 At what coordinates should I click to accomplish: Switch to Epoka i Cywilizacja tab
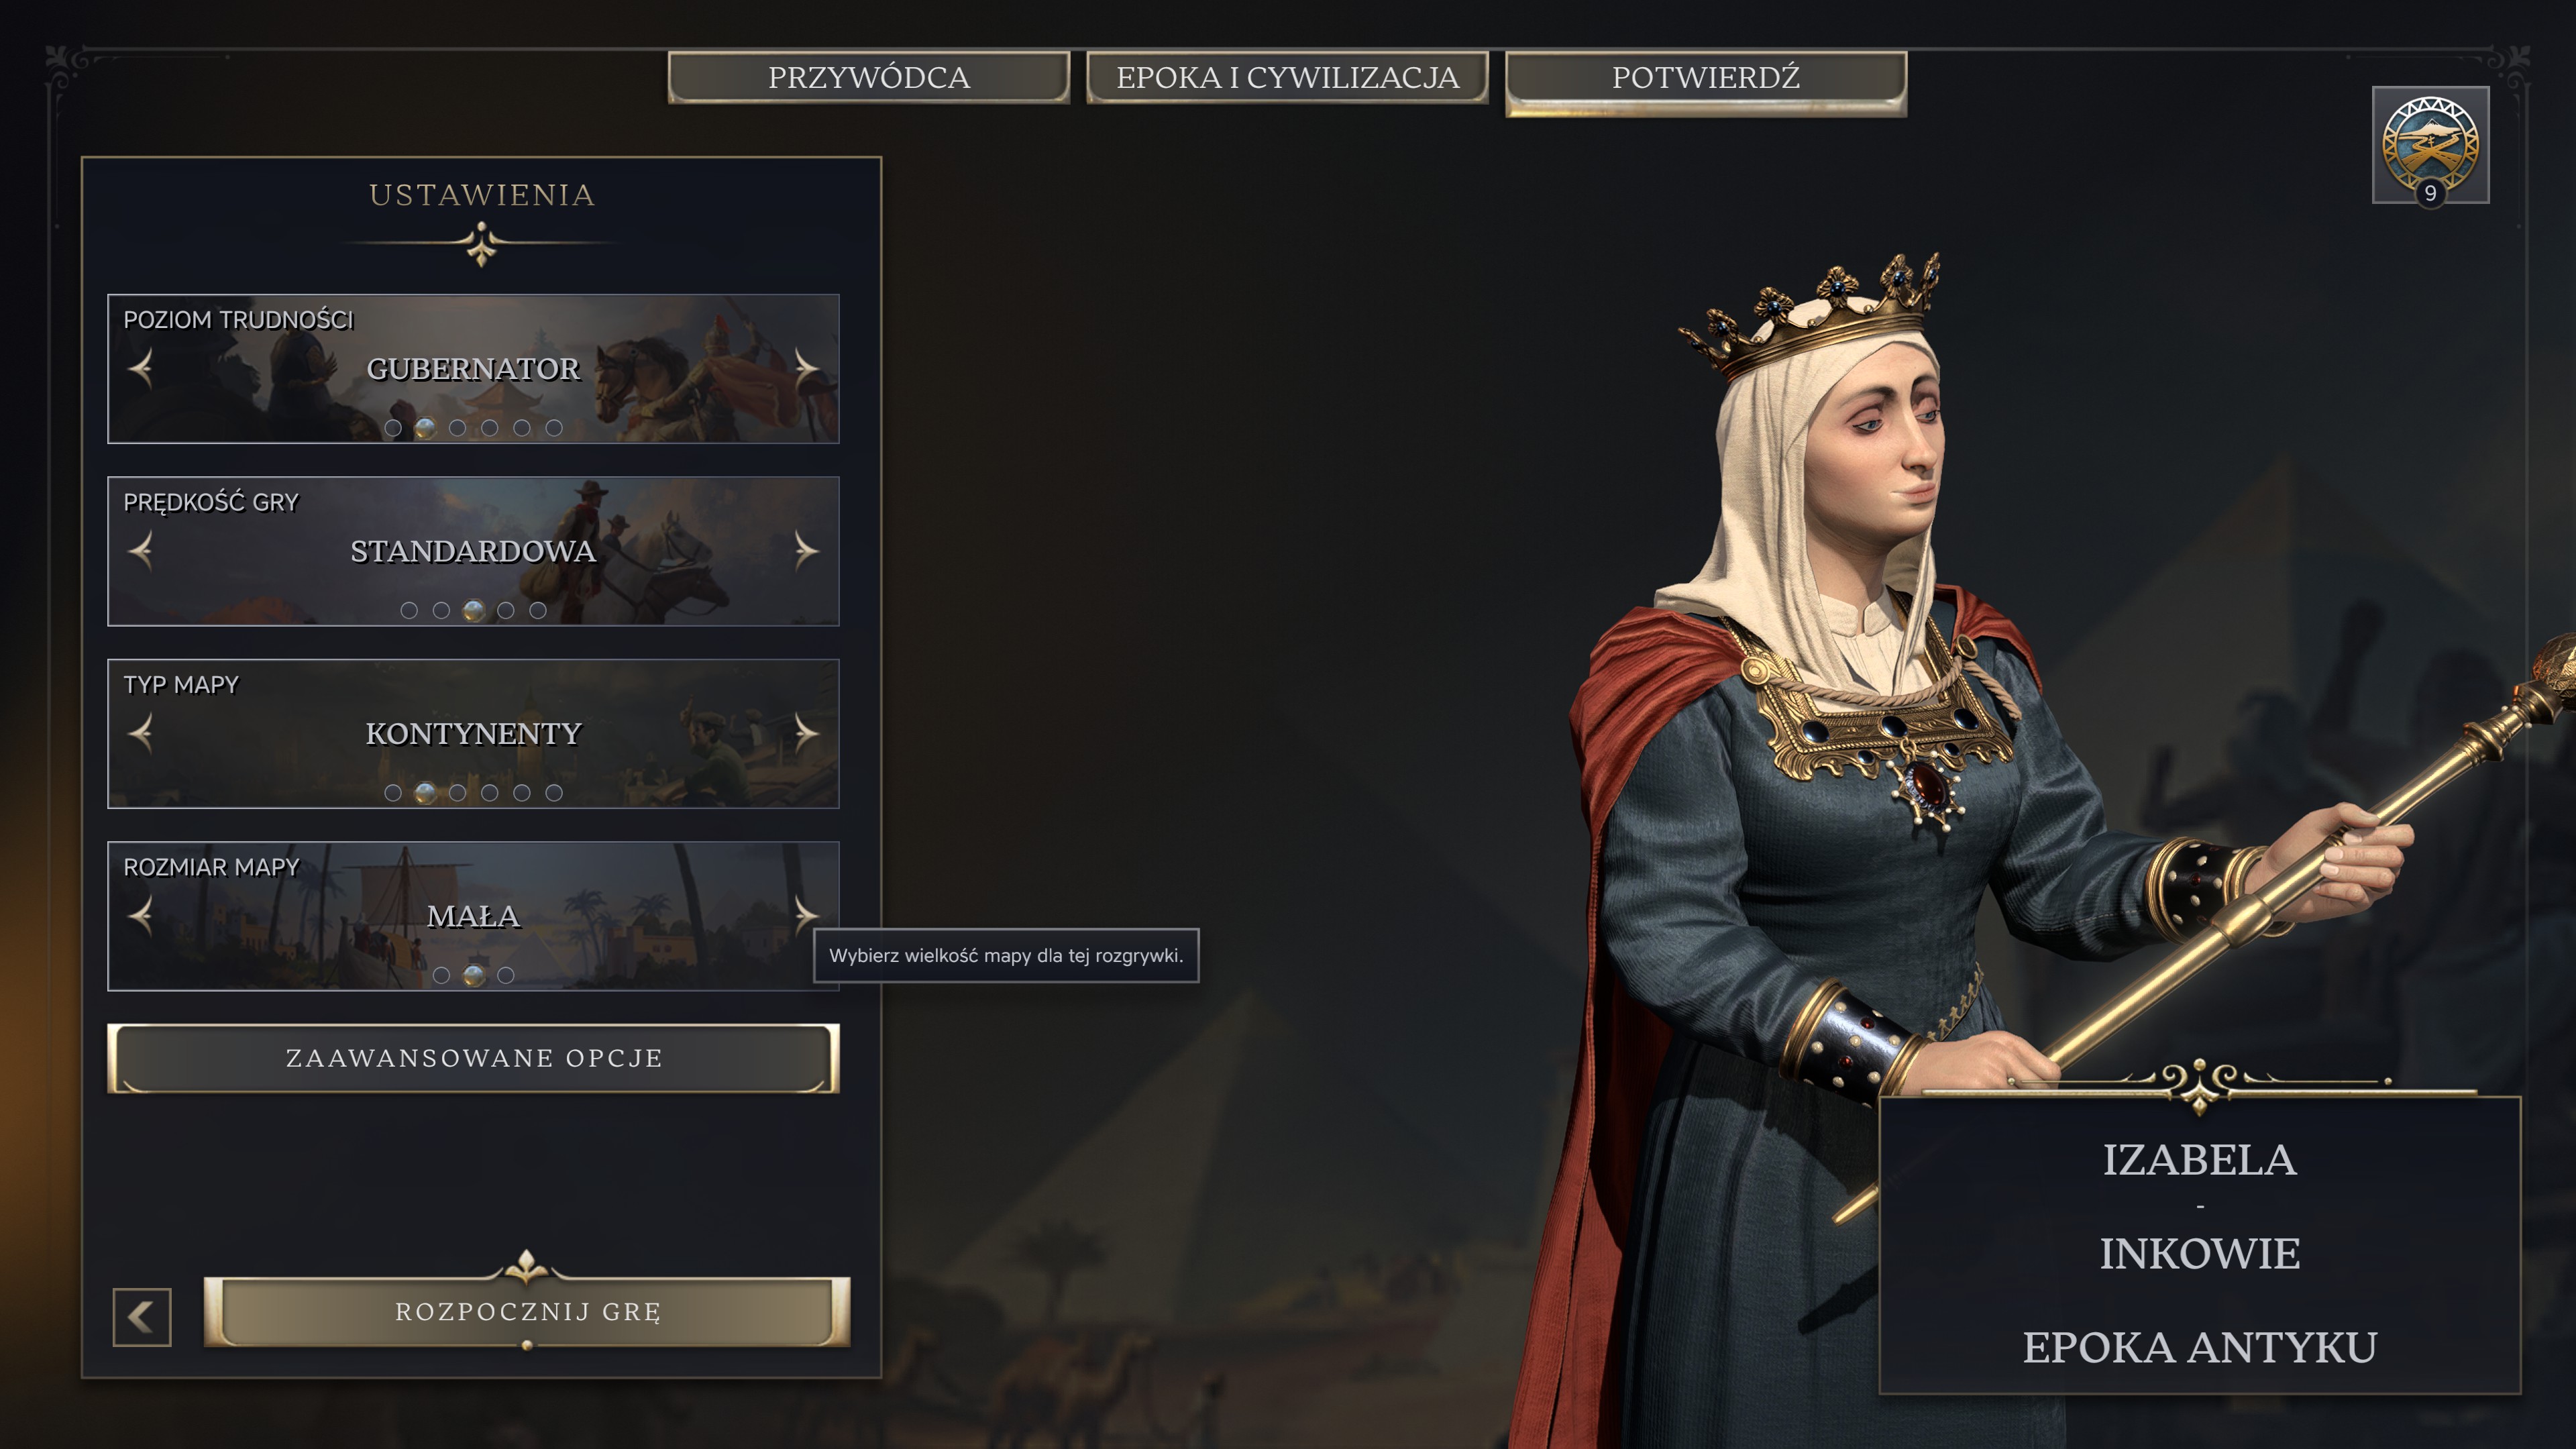1288,78
